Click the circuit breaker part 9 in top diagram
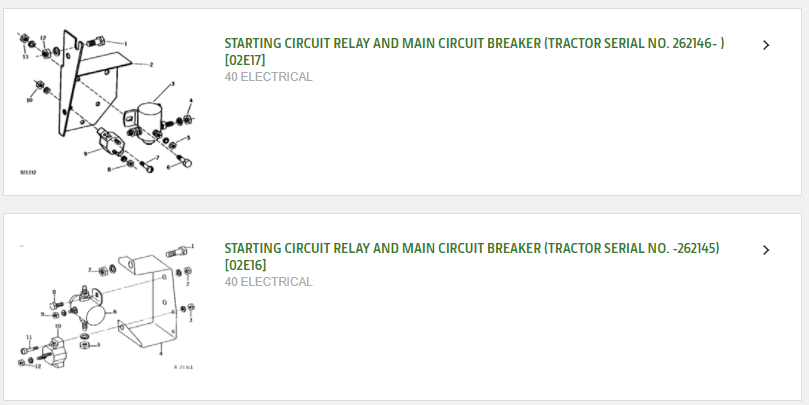The width and height of the screenshot is (809, 405). pos(111,142)
